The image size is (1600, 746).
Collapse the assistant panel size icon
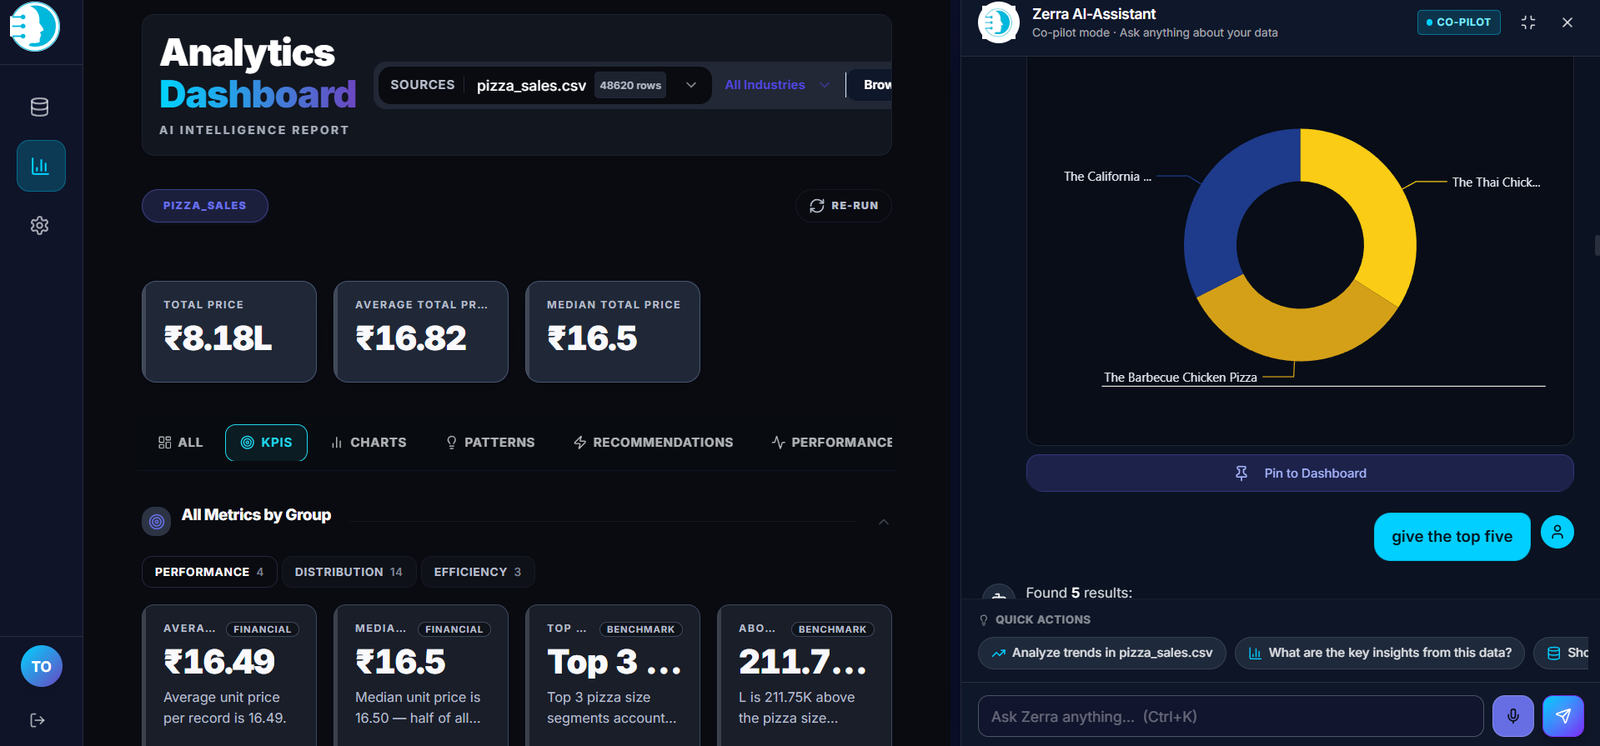[x=1528, y=22]
